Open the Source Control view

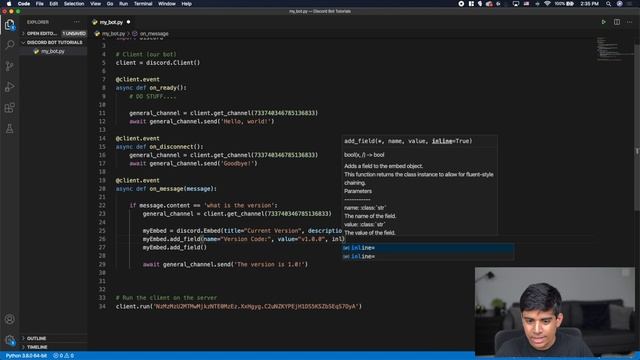click(x=10, y=66)
